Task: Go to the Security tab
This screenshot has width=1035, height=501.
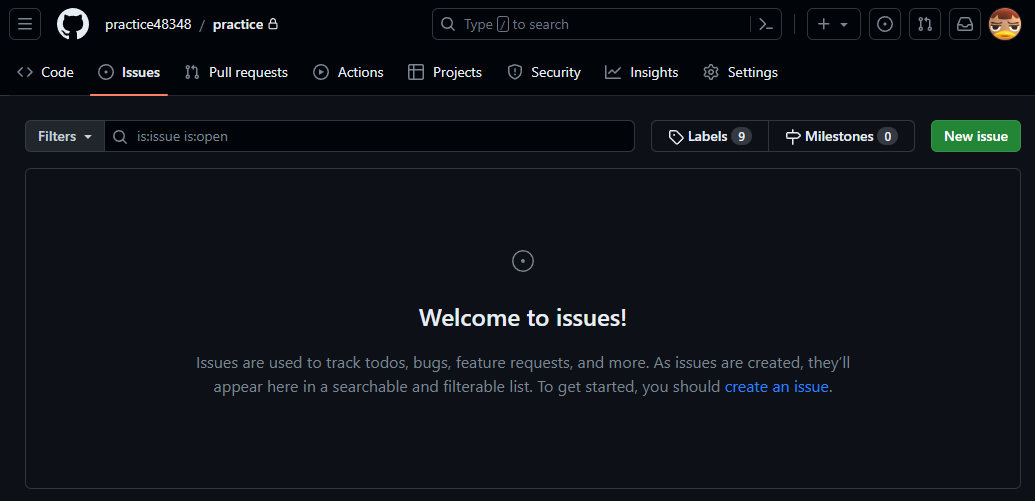Action: pos(544,73)
